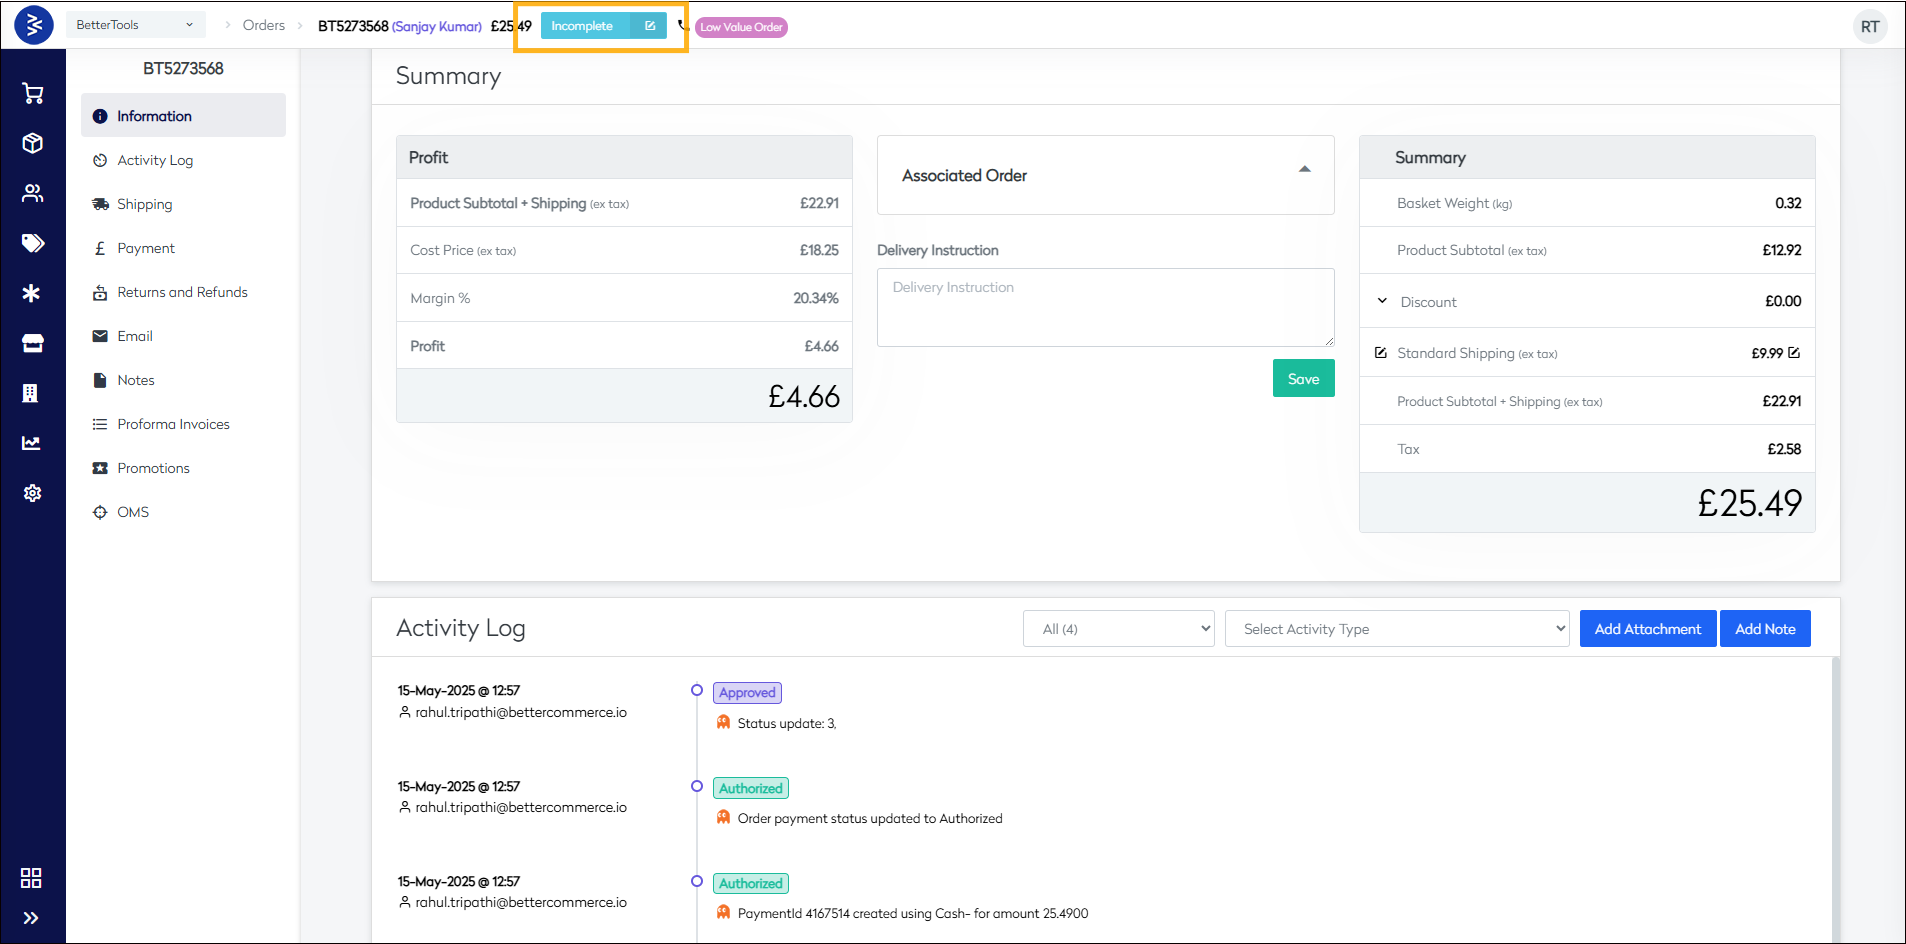Open the settings gear icon in sidebar
The height and width of the screenshot is (944, 1906).
tap(32, 493)
